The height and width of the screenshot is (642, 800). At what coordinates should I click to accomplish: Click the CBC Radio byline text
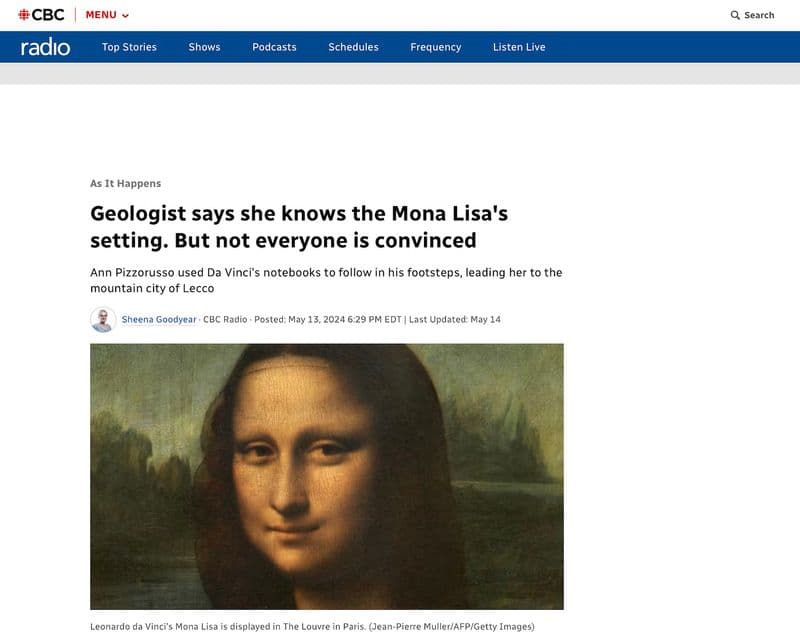(x=224, y=320)
